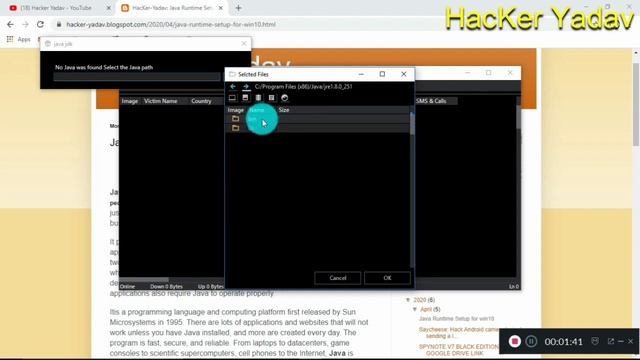
Task: Click the Image column header in Selected Files
Action: 236,110
